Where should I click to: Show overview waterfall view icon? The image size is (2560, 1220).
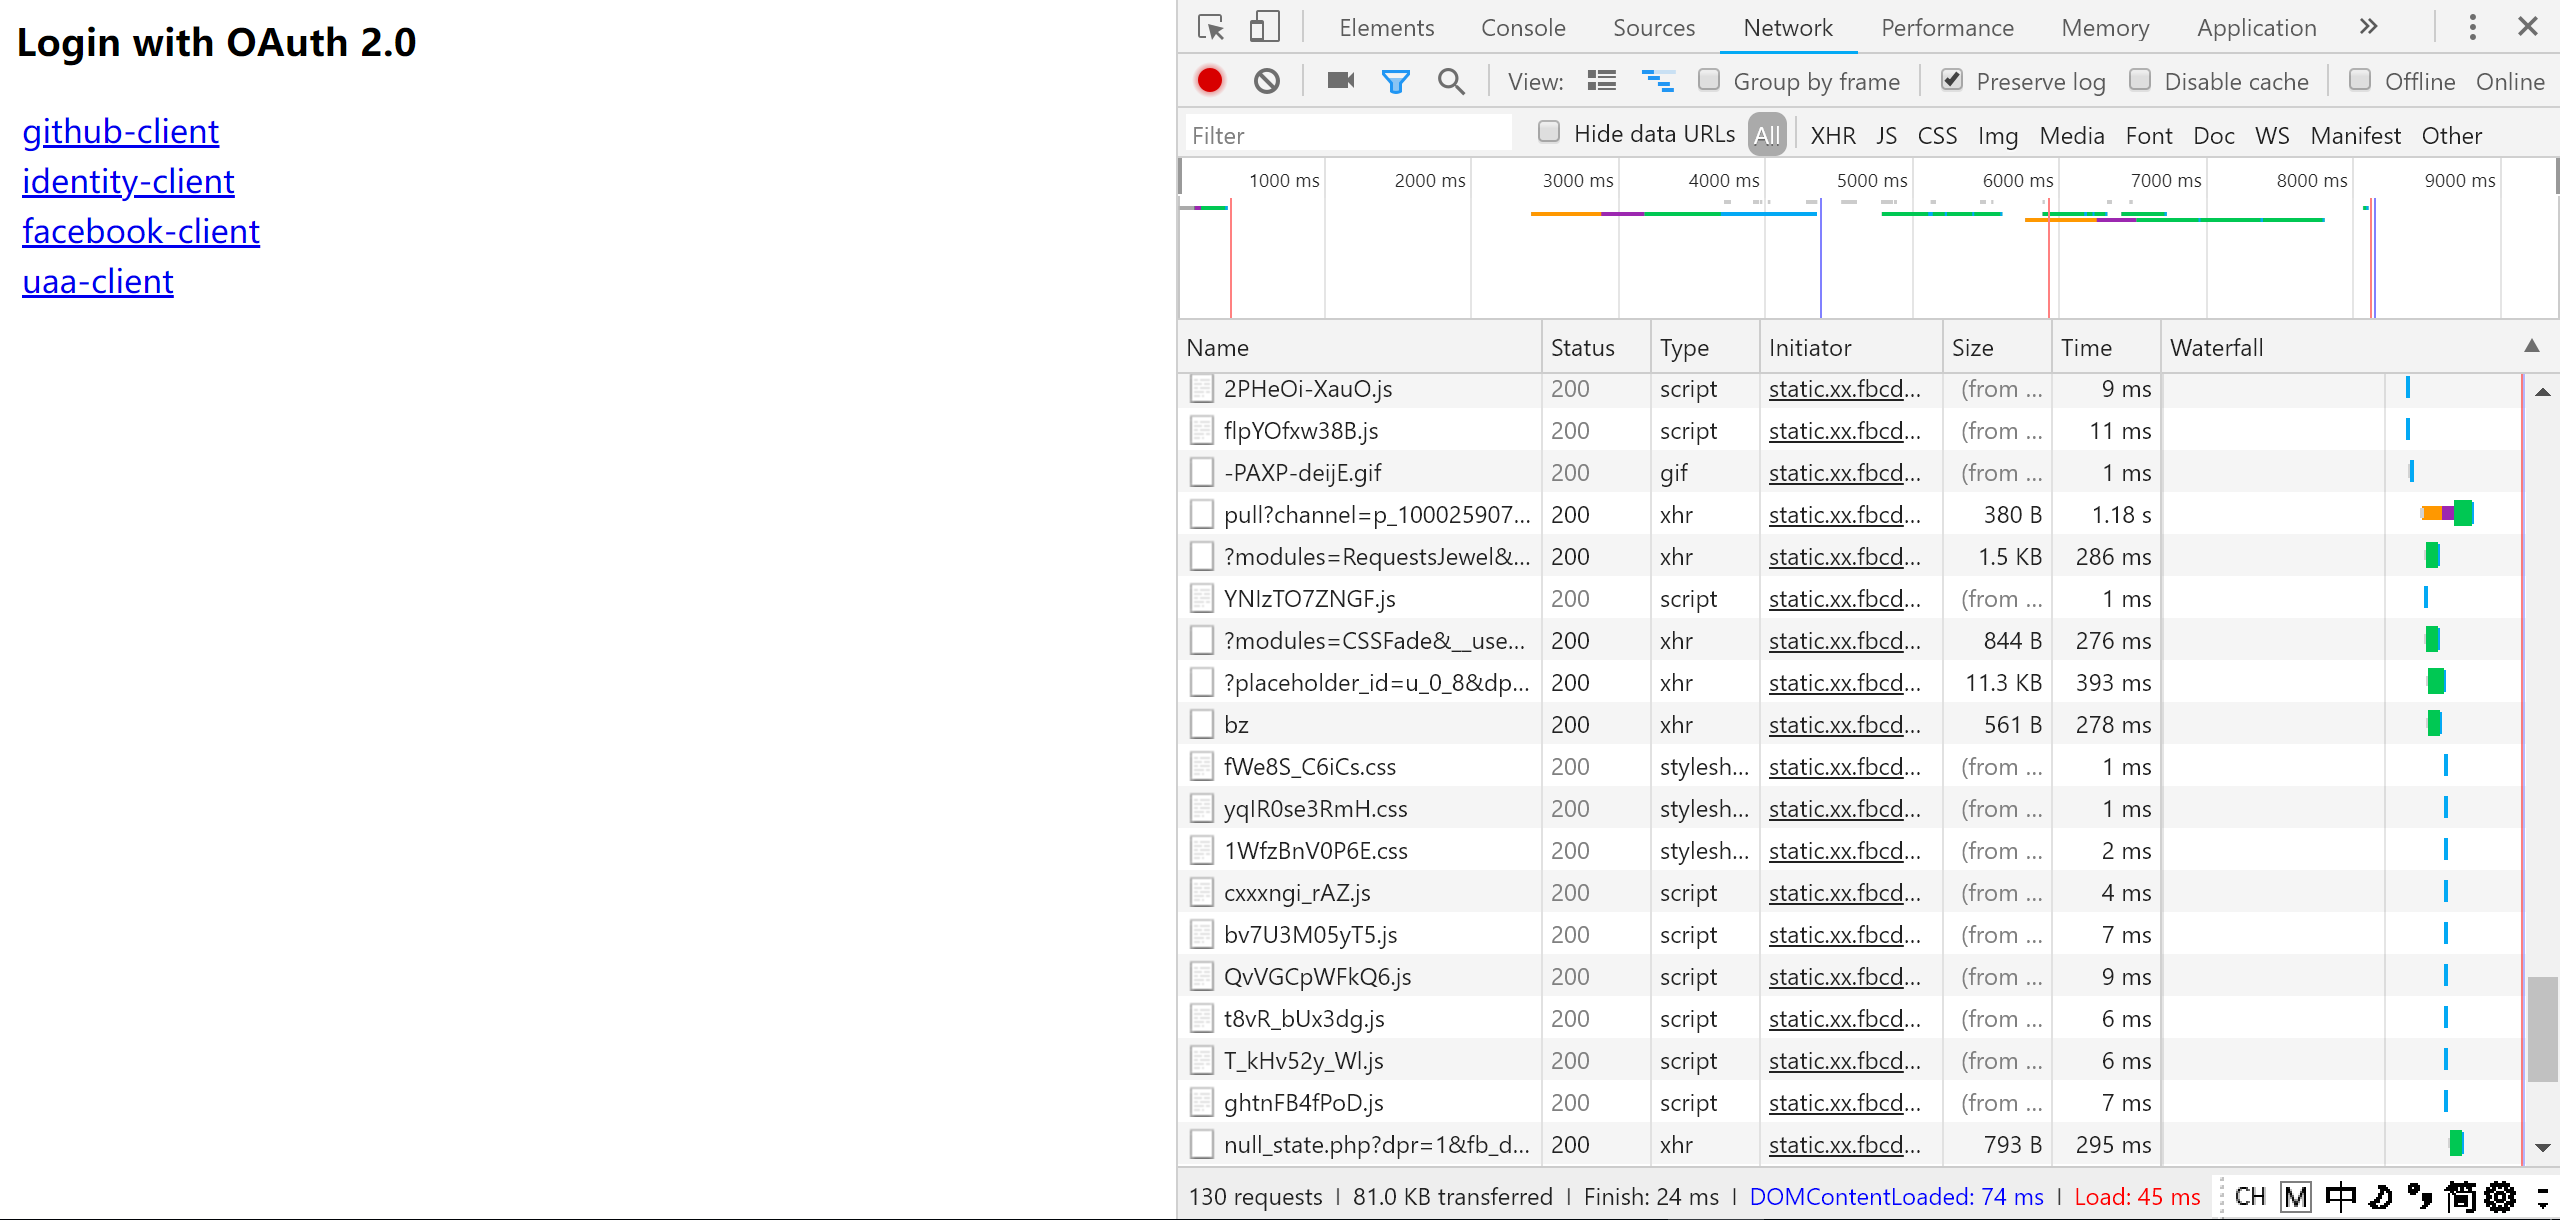[x=1658, y=81]
